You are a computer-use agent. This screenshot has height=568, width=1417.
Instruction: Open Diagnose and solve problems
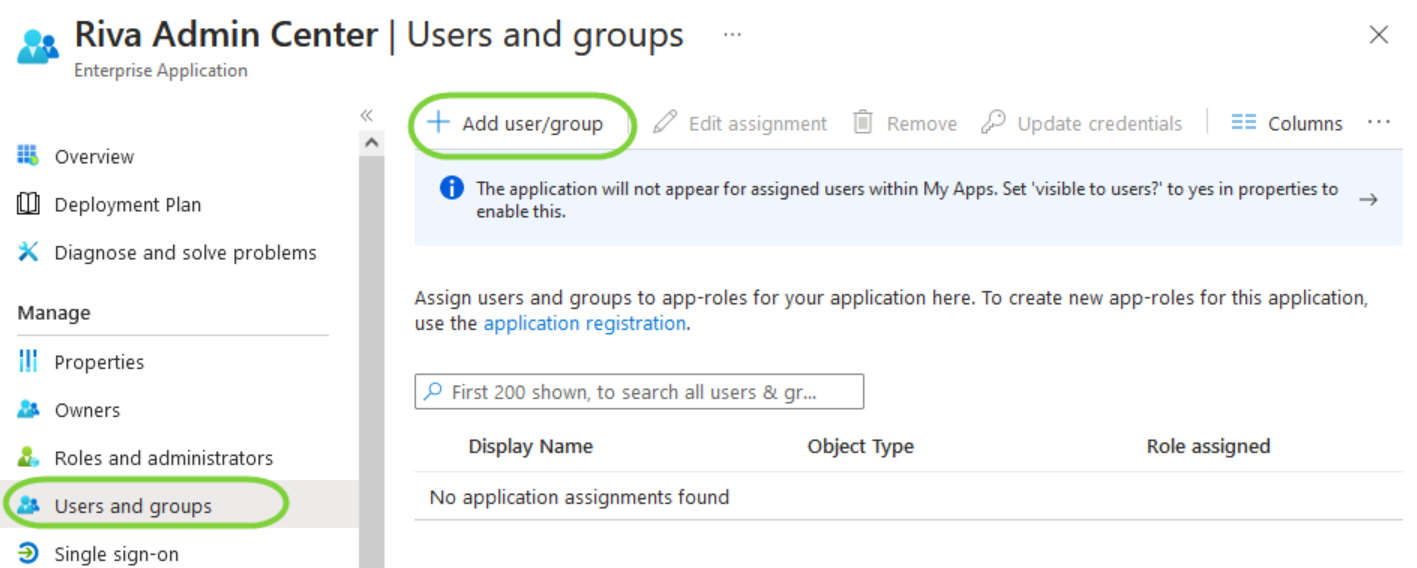[185, 253]
